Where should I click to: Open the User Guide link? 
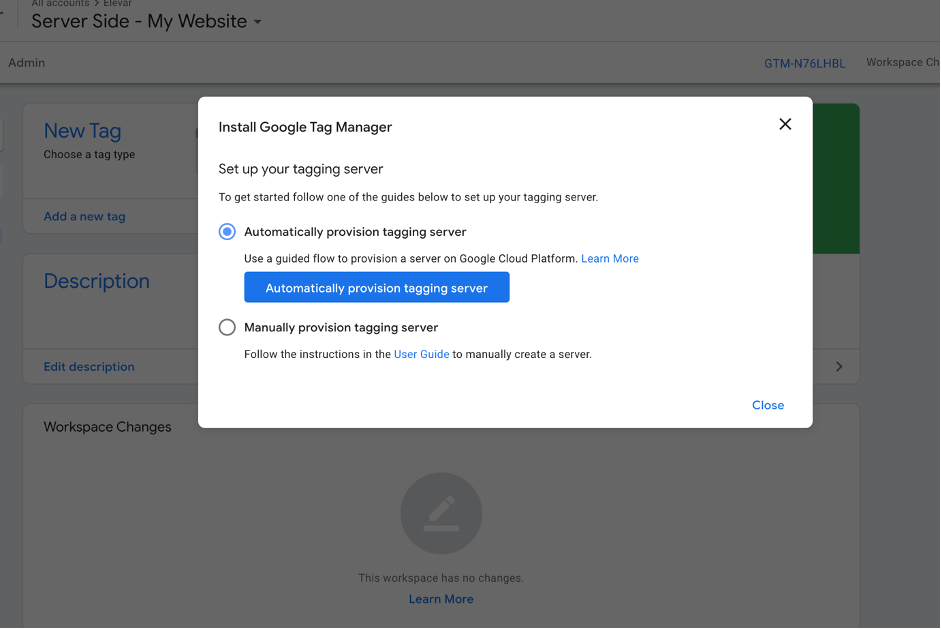[421, 353]
